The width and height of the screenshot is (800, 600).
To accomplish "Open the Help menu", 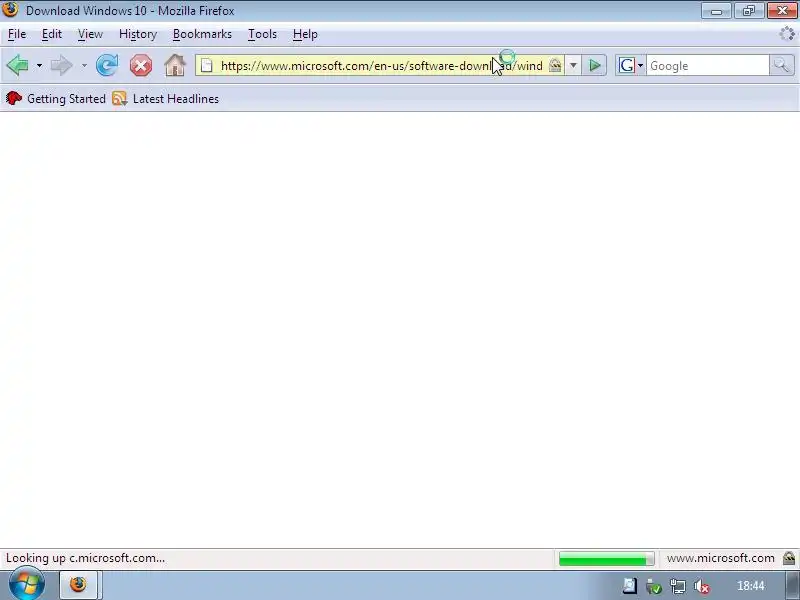I will click(305, 34).
